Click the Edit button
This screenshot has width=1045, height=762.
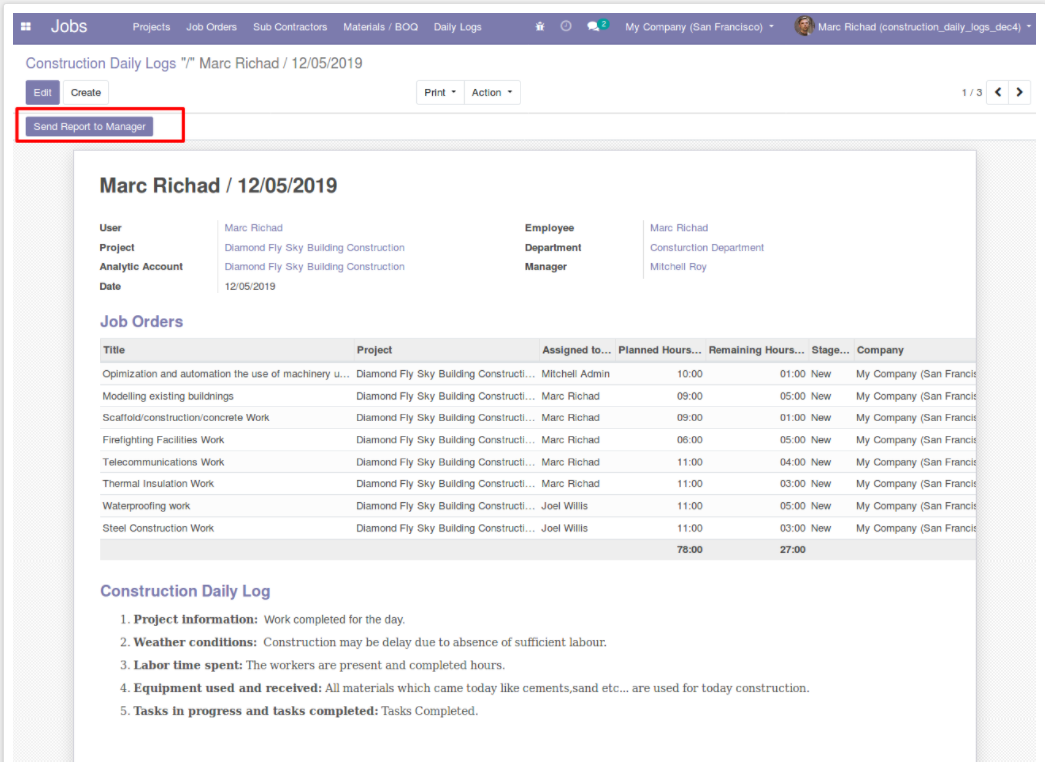tap(43, 93)
